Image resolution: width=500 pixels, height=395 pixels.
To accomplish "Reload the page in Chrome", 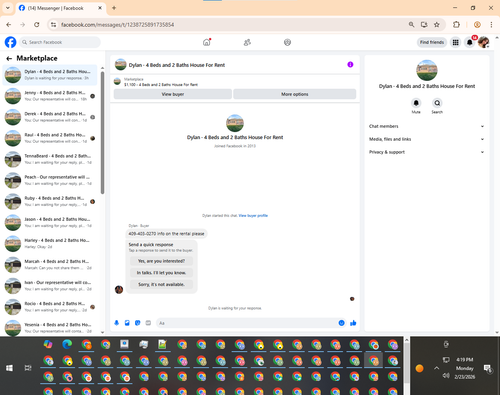I will (x=37, y=25).
